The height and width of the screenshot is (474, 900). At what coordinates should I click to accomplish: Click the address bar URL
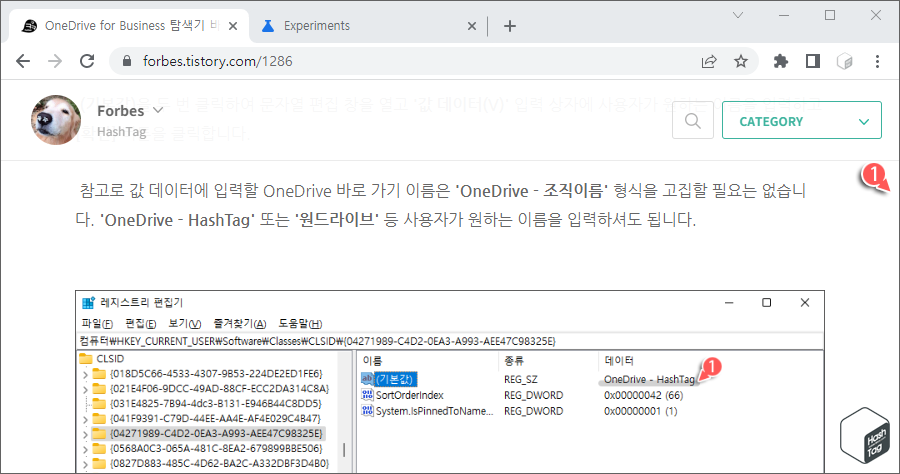218,61
